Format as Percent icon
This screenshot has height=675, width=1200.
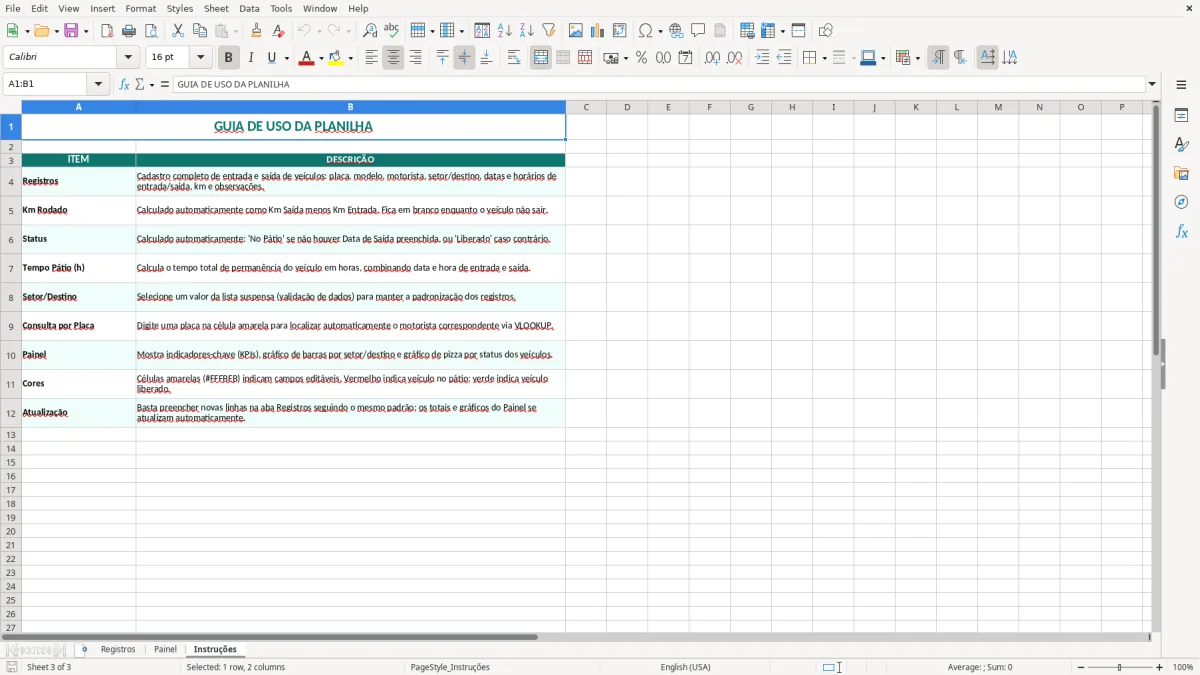(642, 58)
